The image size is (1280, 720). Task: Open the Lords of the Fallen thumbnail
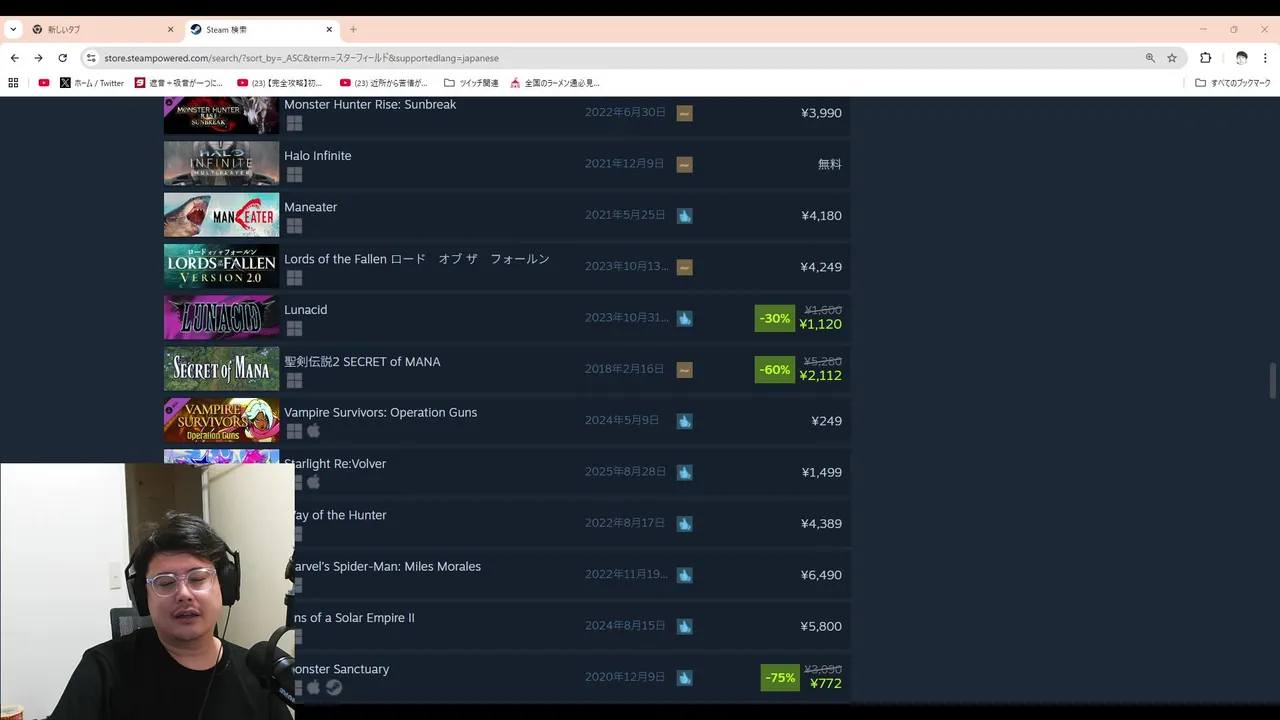click(x=221, y=266)
